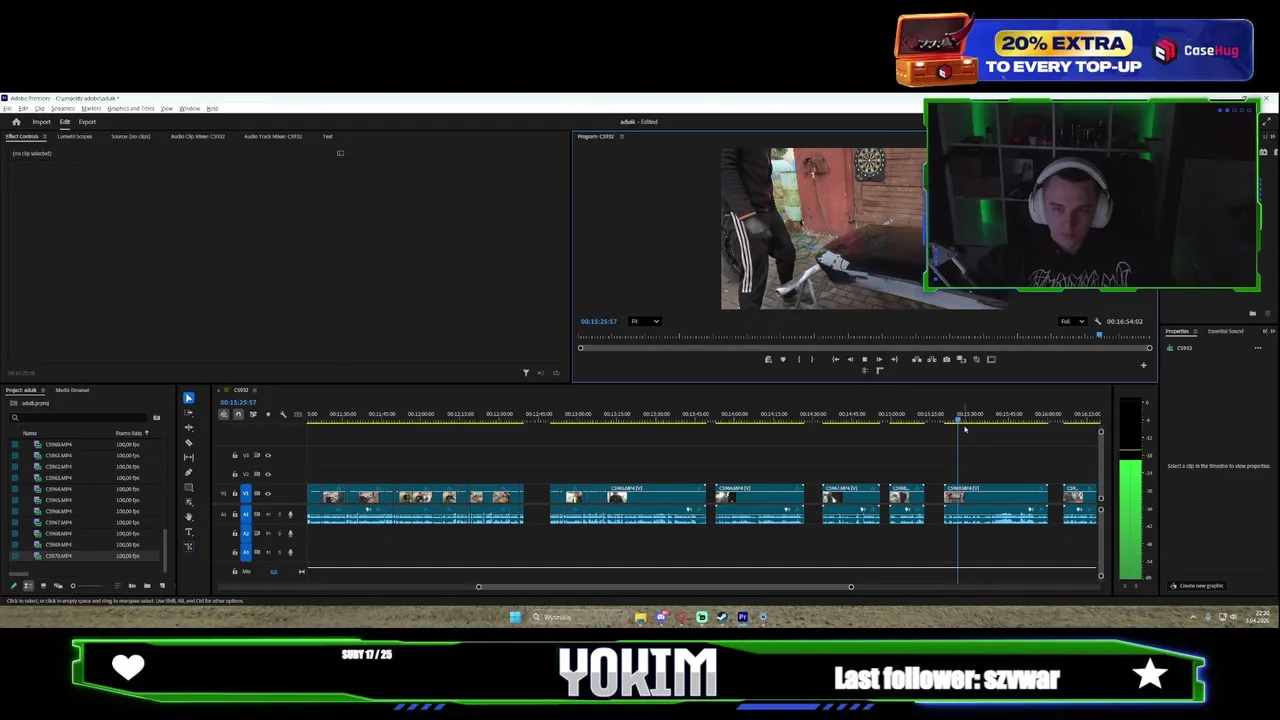
Task: Toggle V1 track output eye
Action: (x=268, y=493)
